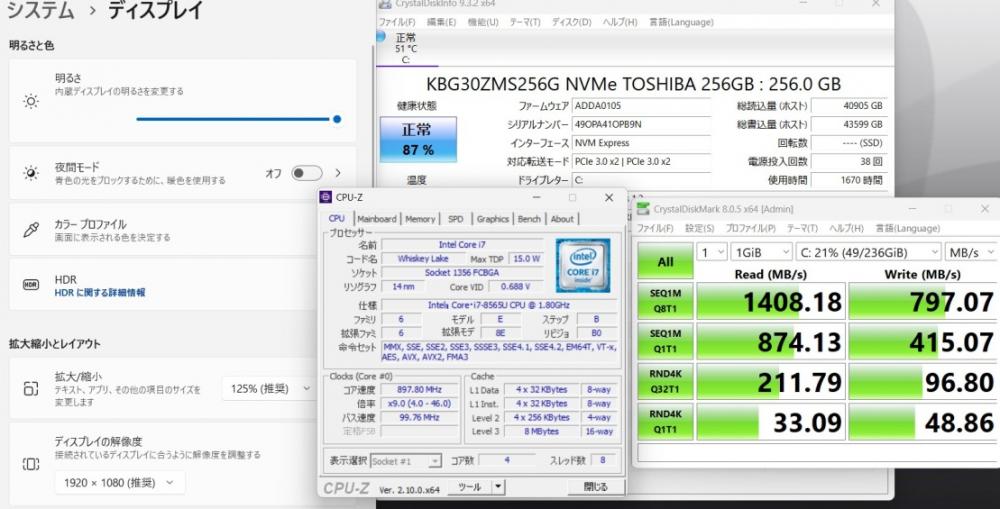This screenshot has width=1000, height=509.
Task: Click the green All benchmark button
Action: click(665, 261)
